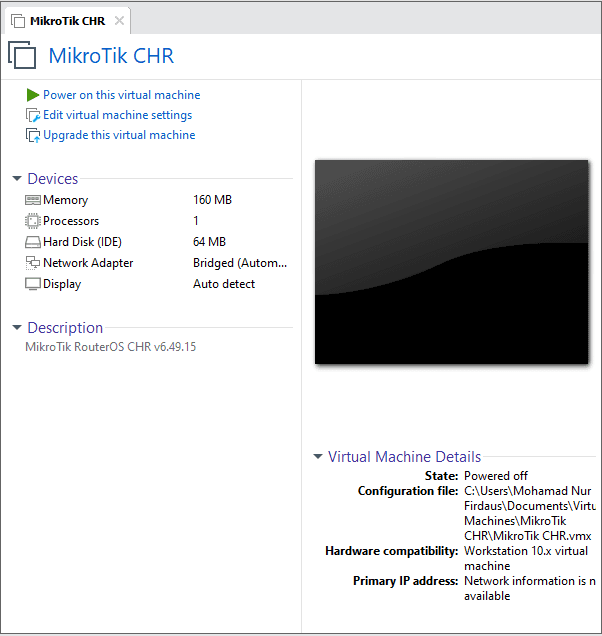The width and height of the screenshot is (602, 636).
Task: Click the Memory device icon
Action: click(33, 200)
